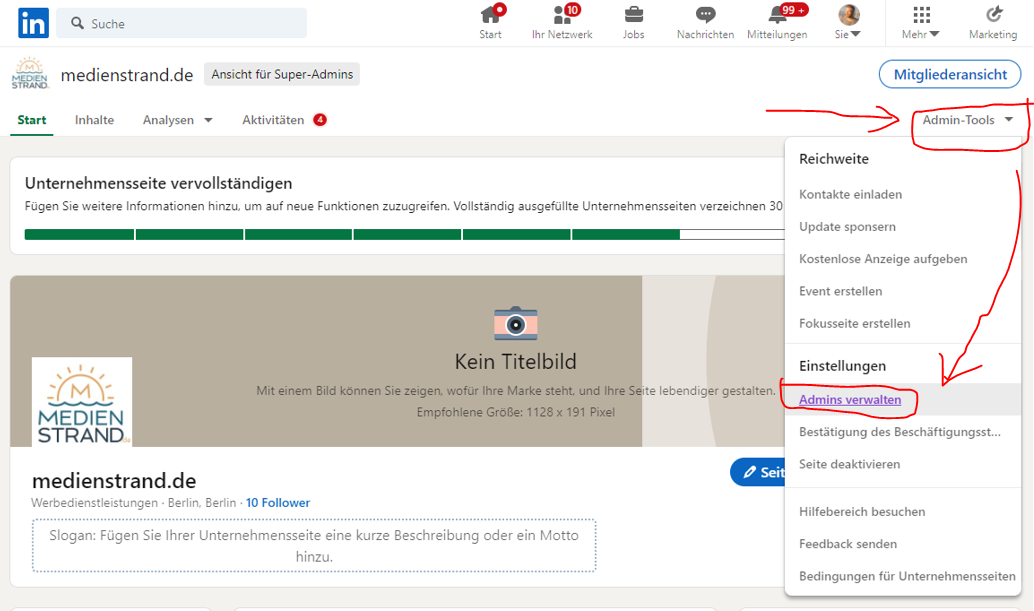Open Mitteilungen bell icon
The height and width of the screenshot is (611, 1034).
(777, 15)
